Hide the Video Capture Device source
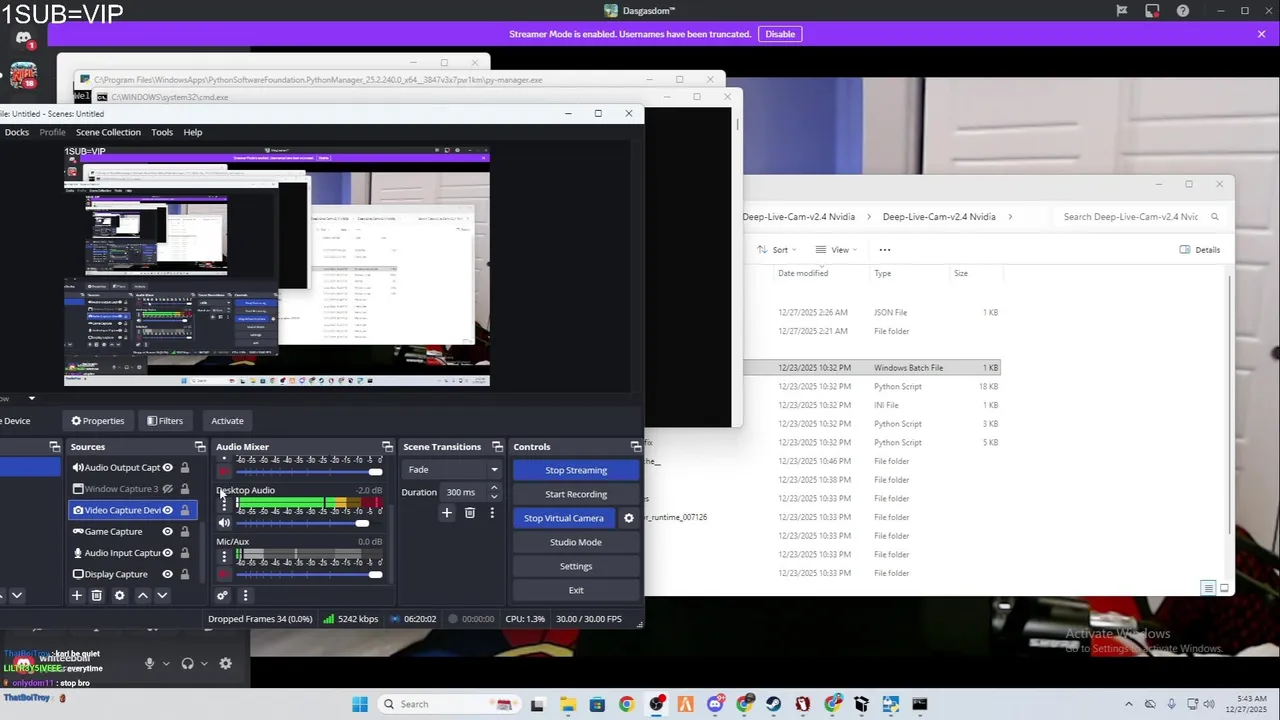The height and width of the screenshot is (720, 1280). [168, 510]
